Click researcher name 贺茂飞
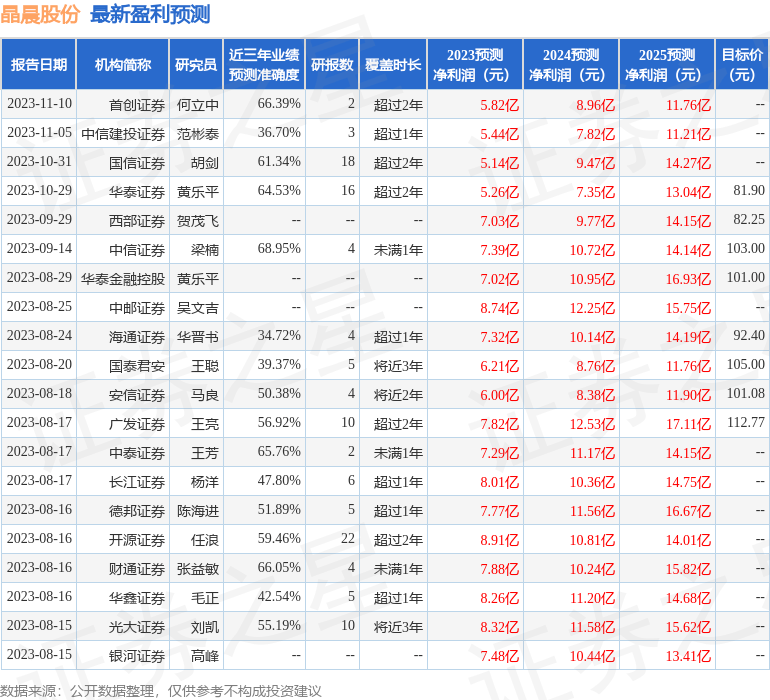Image resolution: width=770 pixels, height=700 pixels. [197, 221]
